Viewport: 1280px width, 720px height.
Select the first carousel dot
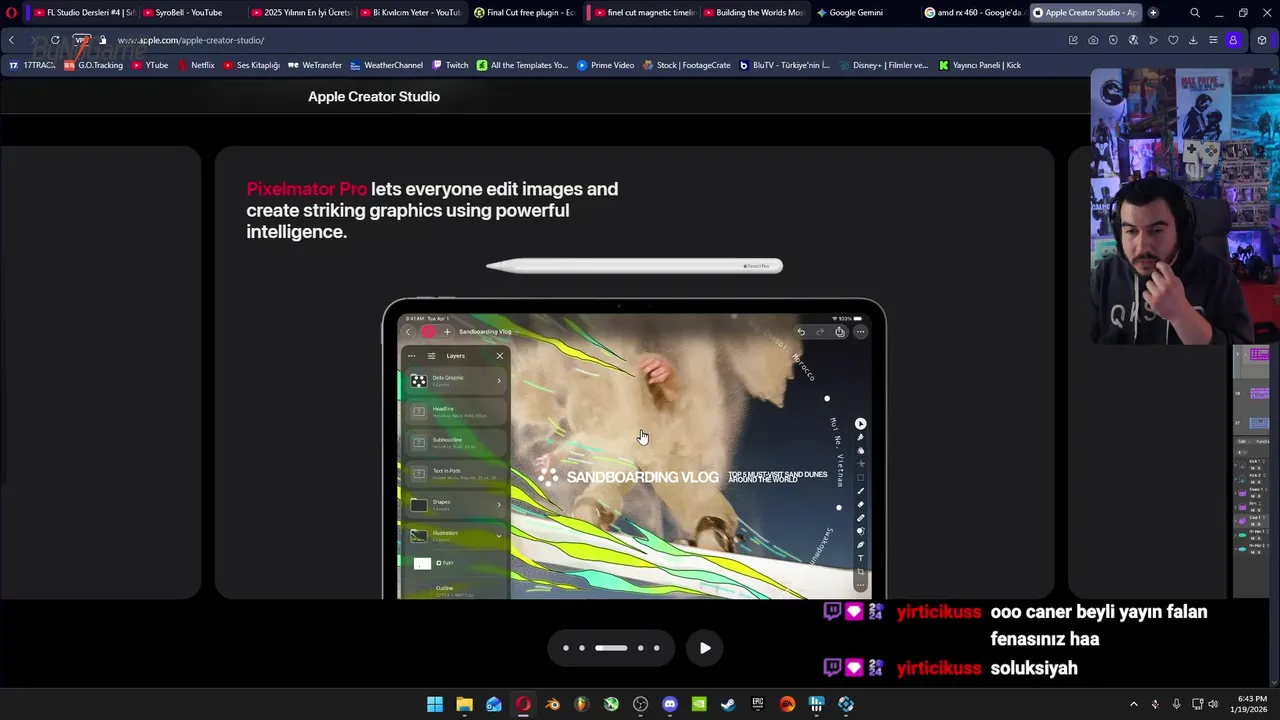click(x=566, y=648)
